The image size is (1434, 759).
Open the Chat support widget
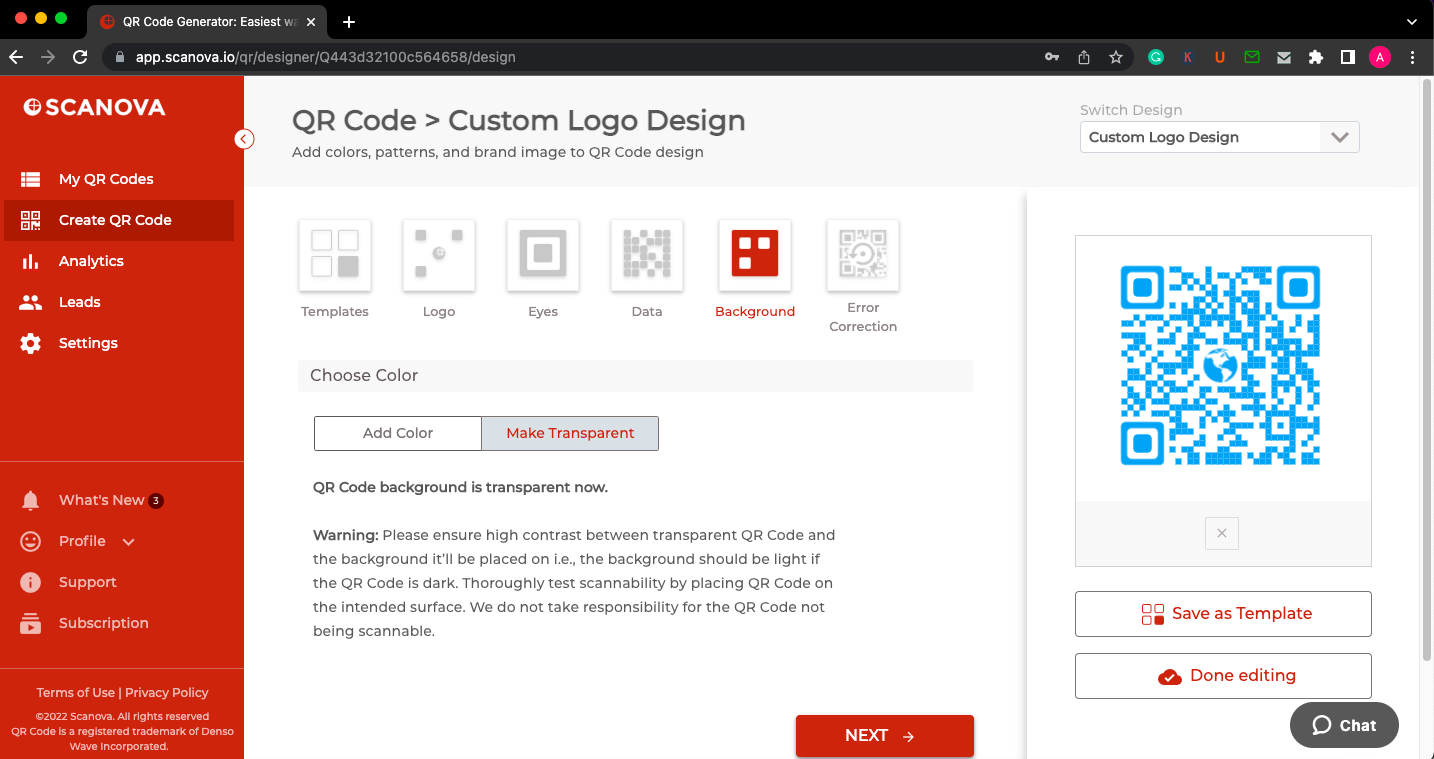tap(1343, 725)
